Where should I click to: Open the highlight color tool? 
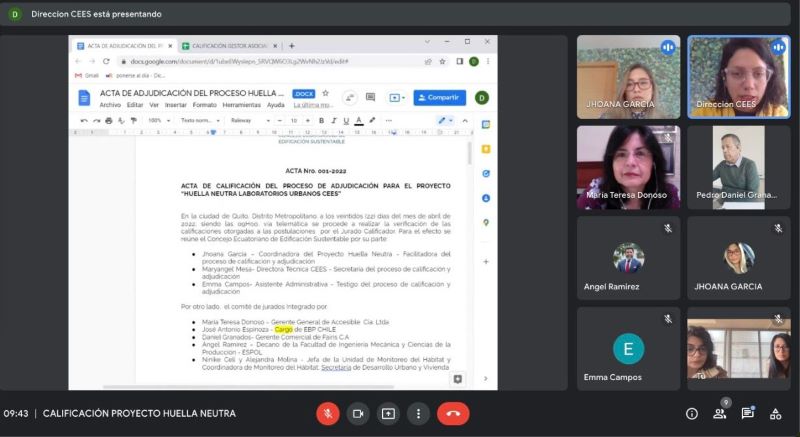[372, 121]
